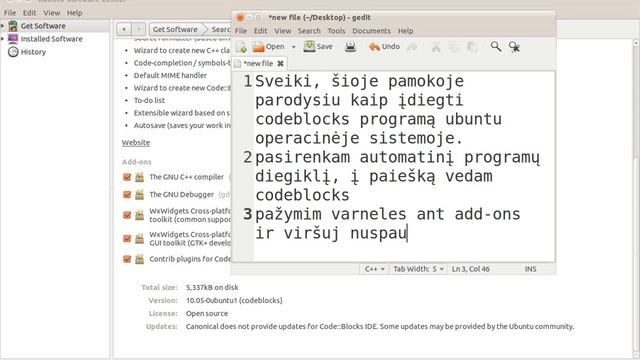Click the Copy icon in gedit toolbar
The height and width of the screenshot is (360, 640).
(454, 47)
